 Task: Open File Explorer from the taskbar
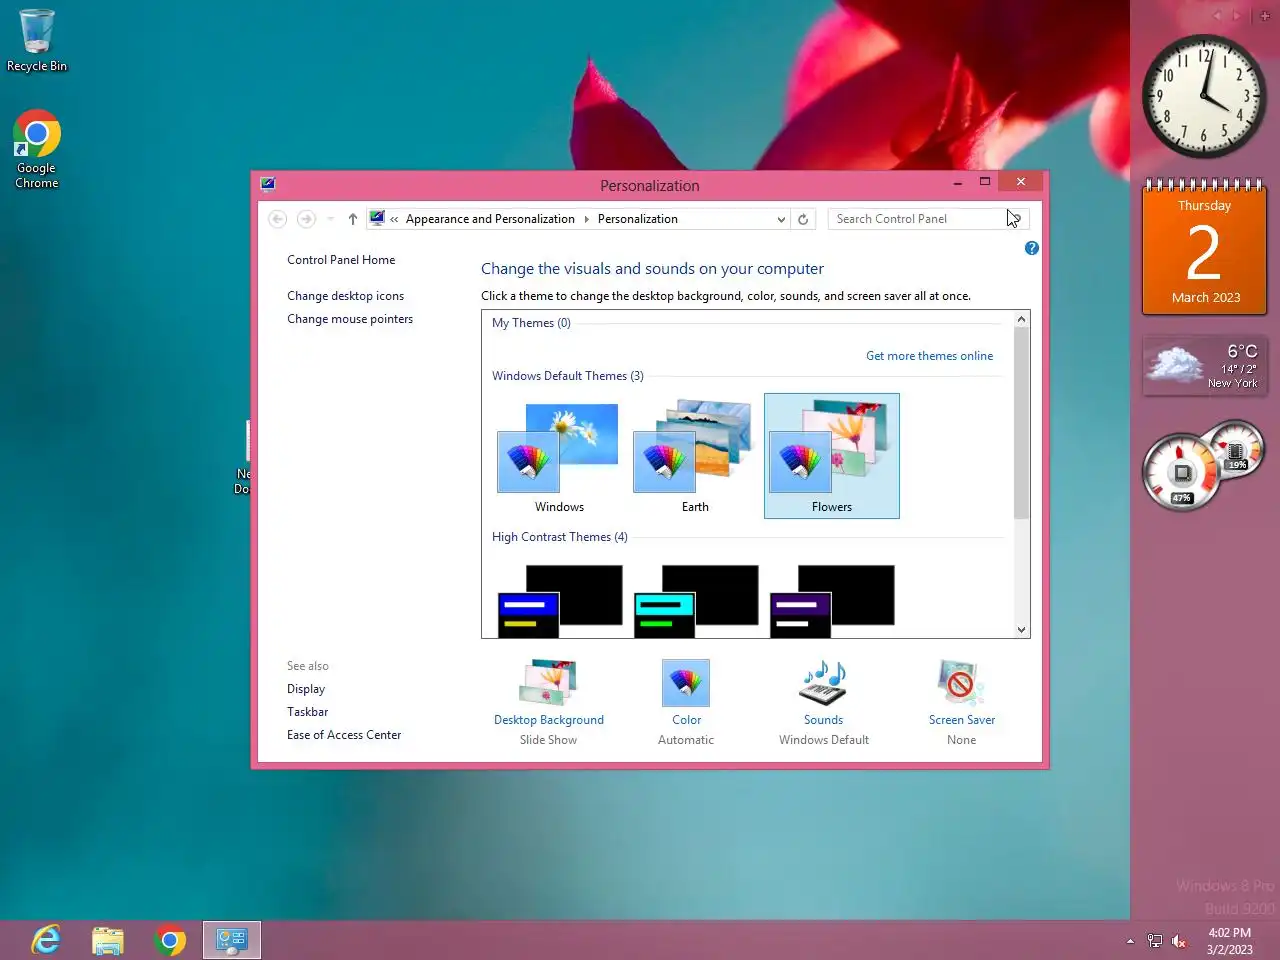click(x=108, y=940)
